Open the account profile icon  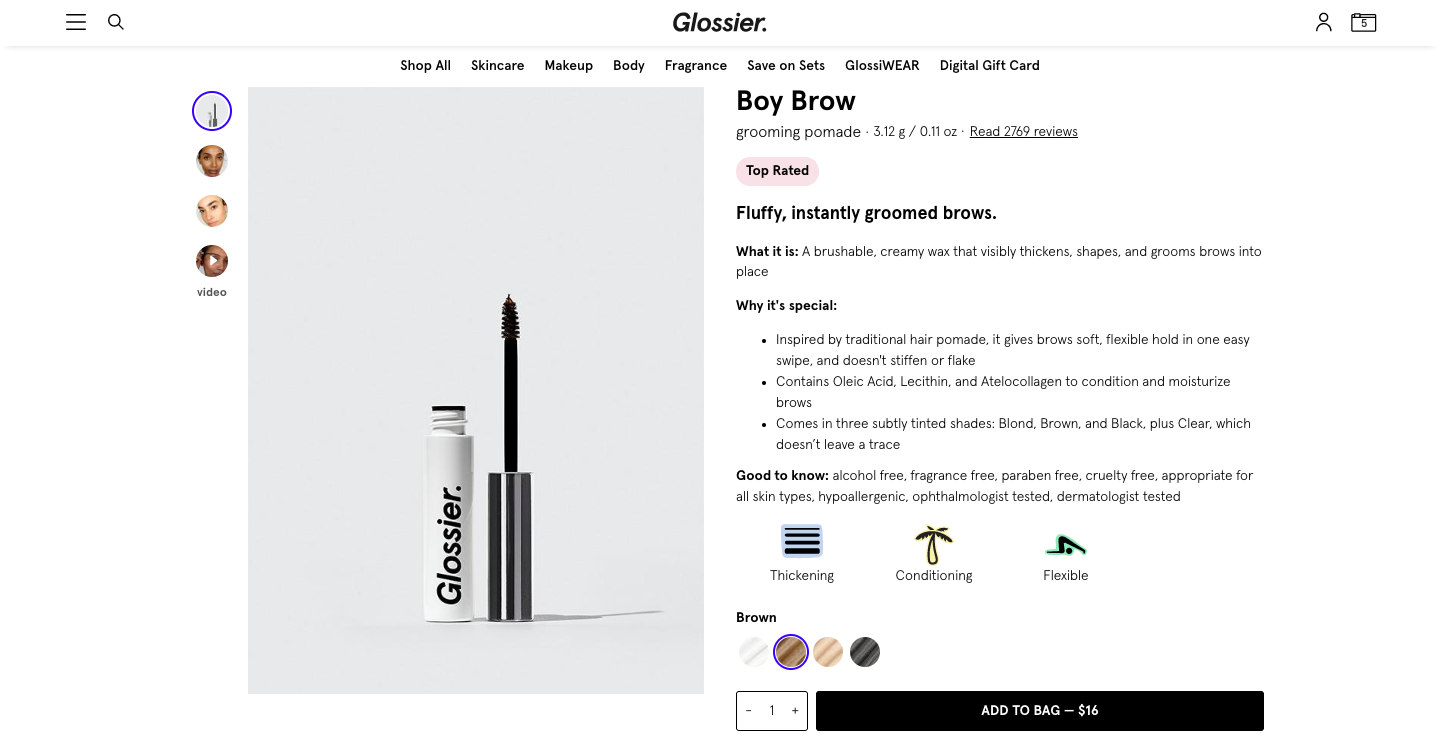(1323, 22)
